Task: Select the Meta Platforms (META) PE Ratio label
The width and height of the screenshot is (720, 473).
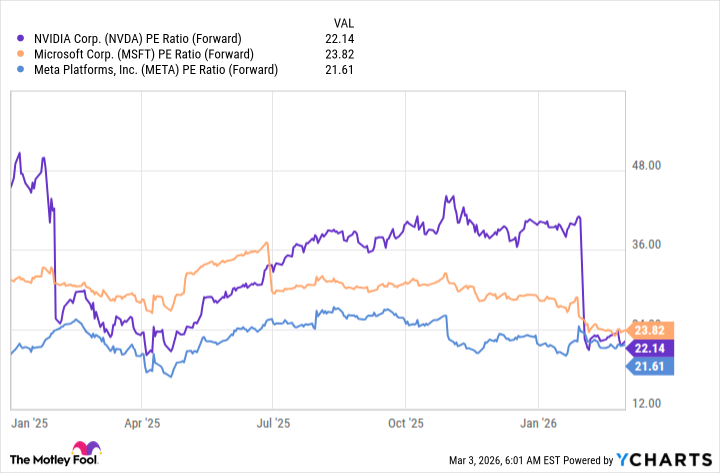Action: 155,70
